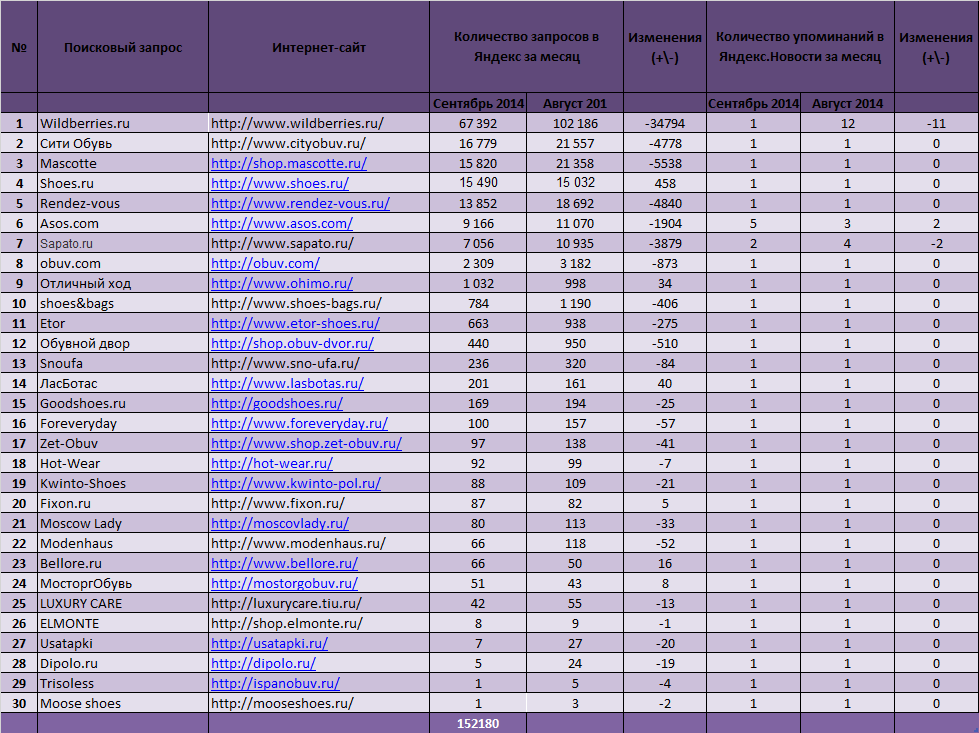Follow the usatapki.ru hyperlink
Image resolution: width=979 pixels, height=733 pixels.
269,643
